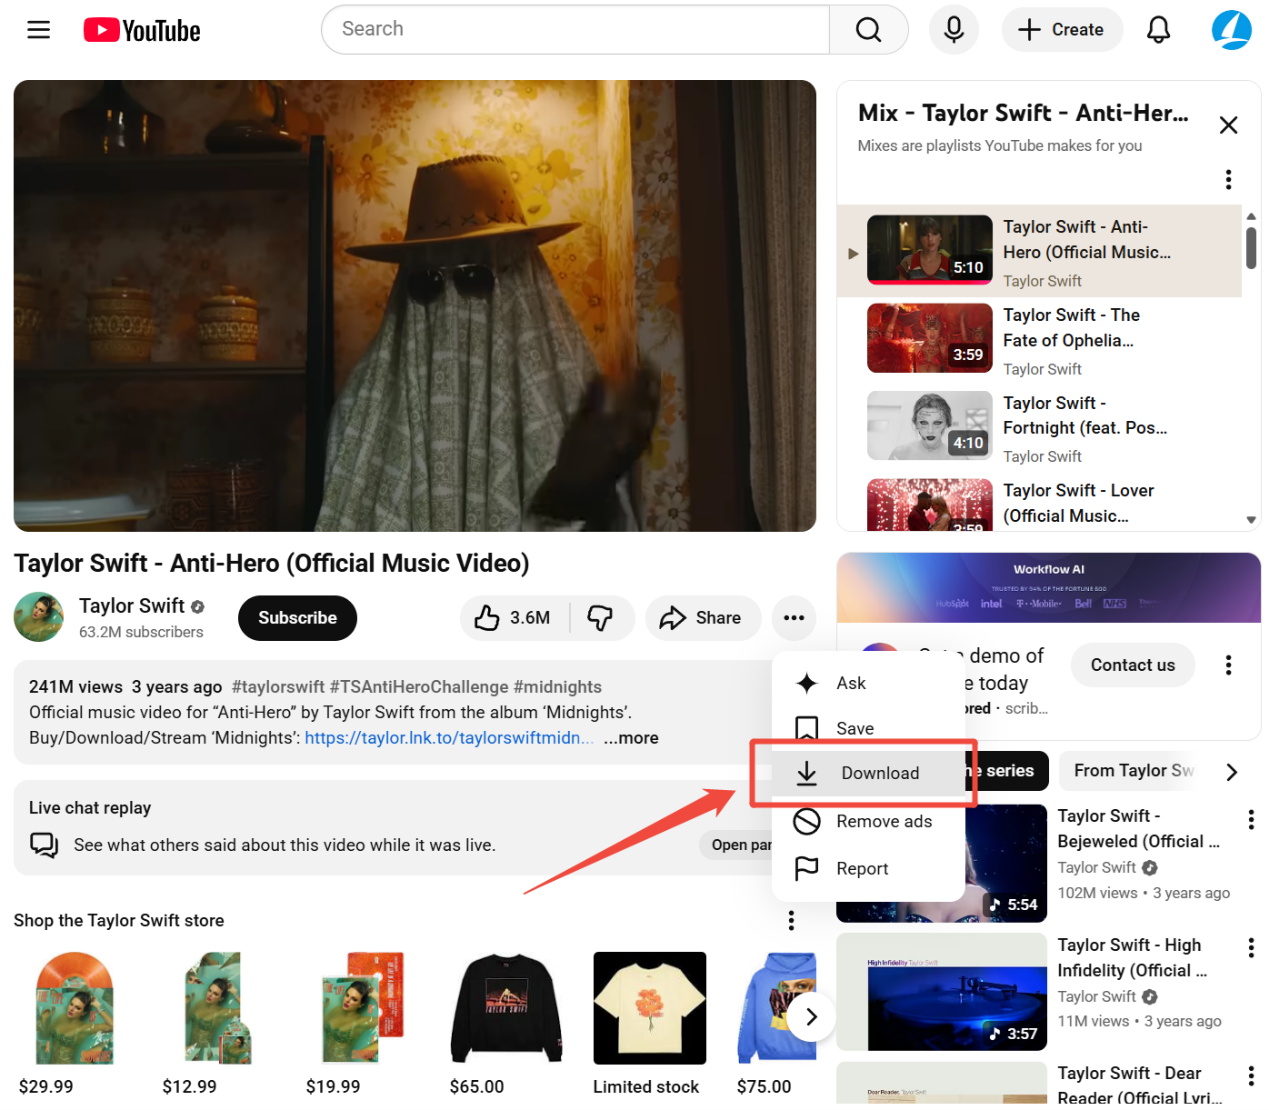
Task: Click the main video player
Action: click(415, 306)
